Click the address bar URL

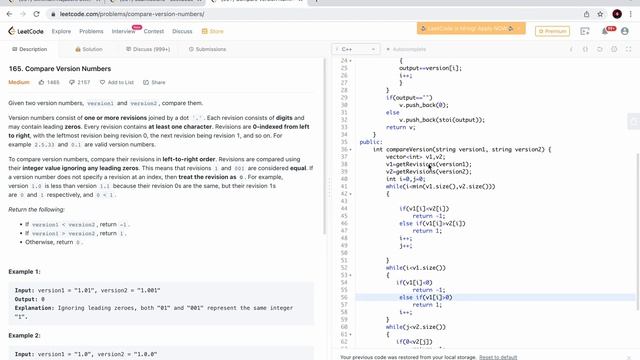pyautogui.click(x=132, y=14)
